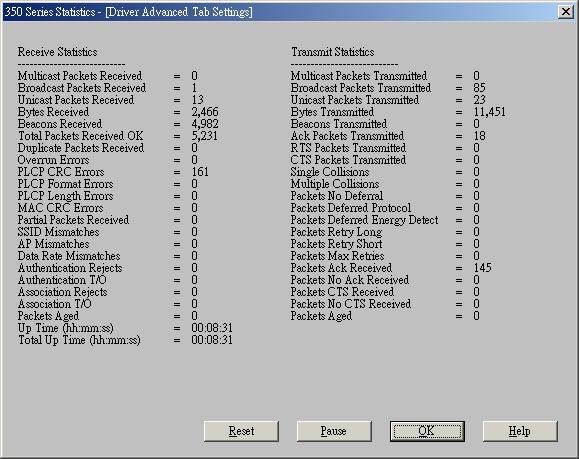Click the PLCP CRC Errors value 161
Screen dimensions: 579x459
tap(200, 172)
